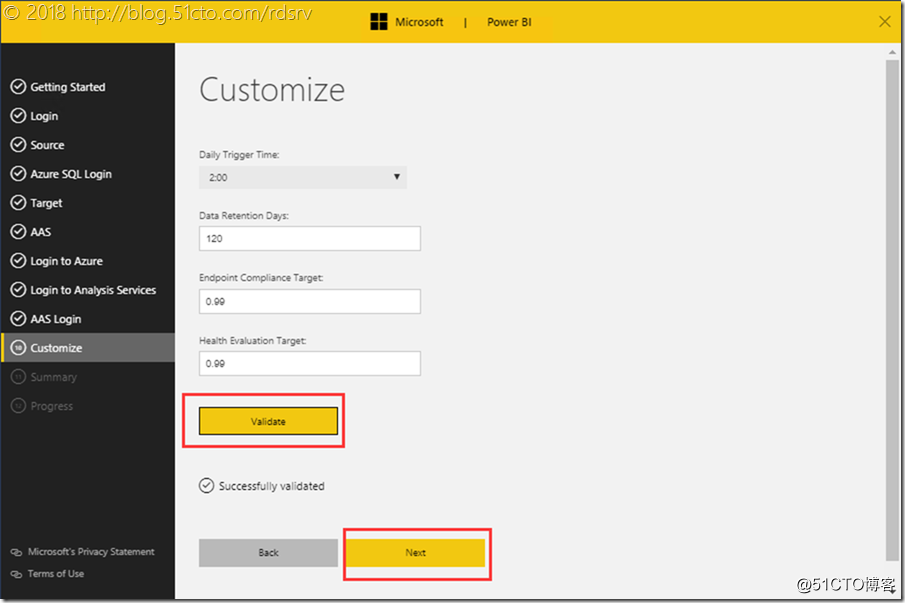This screenshot has height=603, width=905.
Task: Click the Login step checkmark icon
Action: pyautogui.click(x=18, y=115)
